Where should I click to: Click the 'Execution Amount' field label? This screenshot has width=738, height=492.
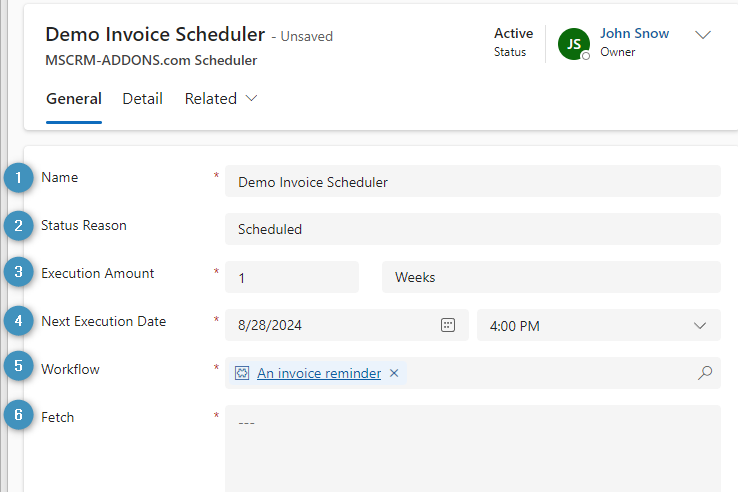(x=97, y=273)
